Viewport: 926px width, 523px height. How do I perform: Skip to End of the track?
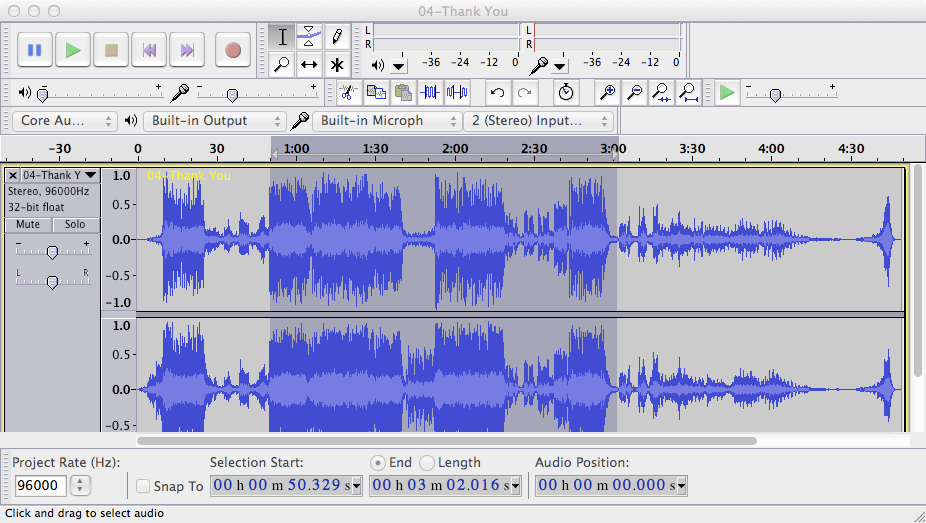pos(187,50)
